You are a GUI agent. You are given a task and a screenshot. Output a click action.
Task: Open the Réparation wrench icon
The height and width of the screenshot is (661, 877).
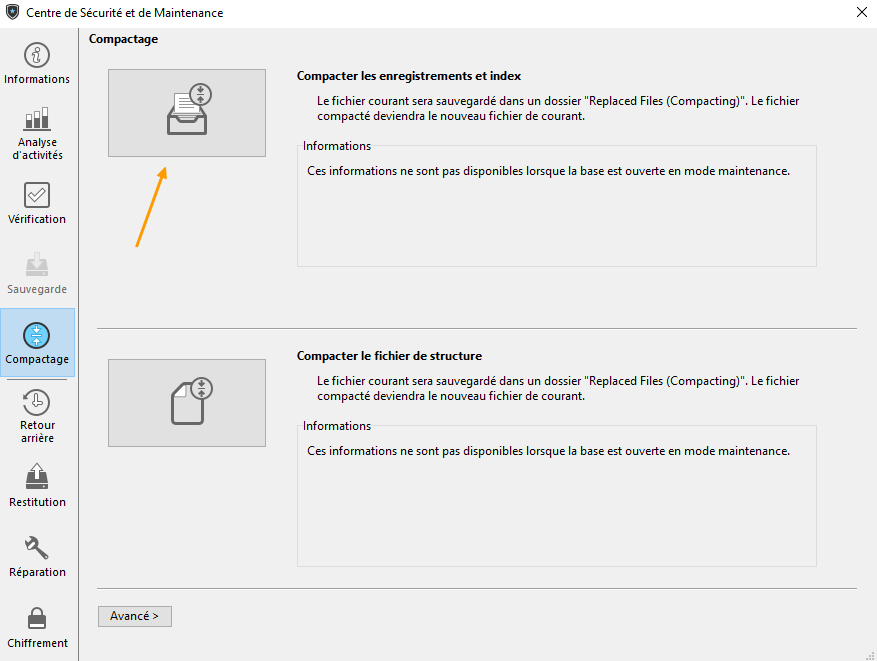(x=37, y=548)
